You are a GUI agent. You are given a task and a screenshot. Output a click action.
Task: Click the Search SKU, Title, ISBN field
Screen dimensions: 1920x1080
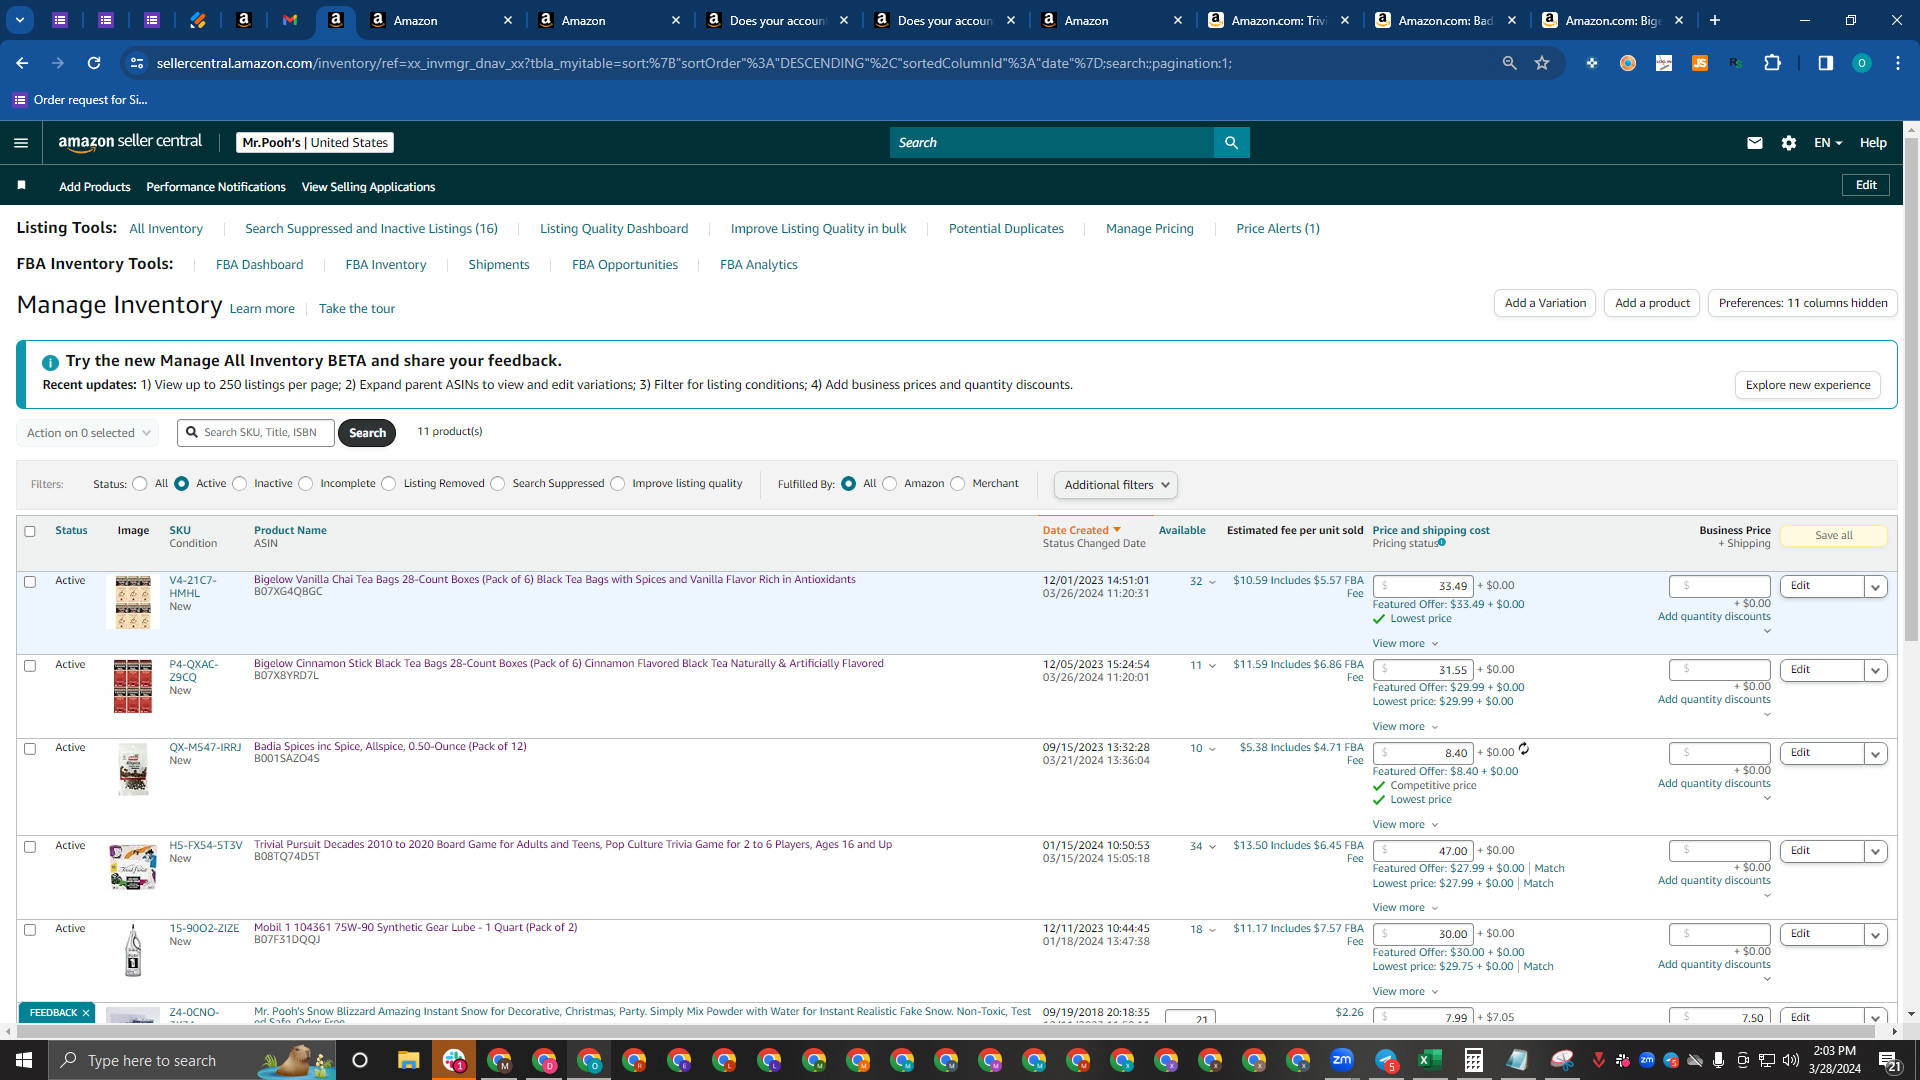point(256,433)
